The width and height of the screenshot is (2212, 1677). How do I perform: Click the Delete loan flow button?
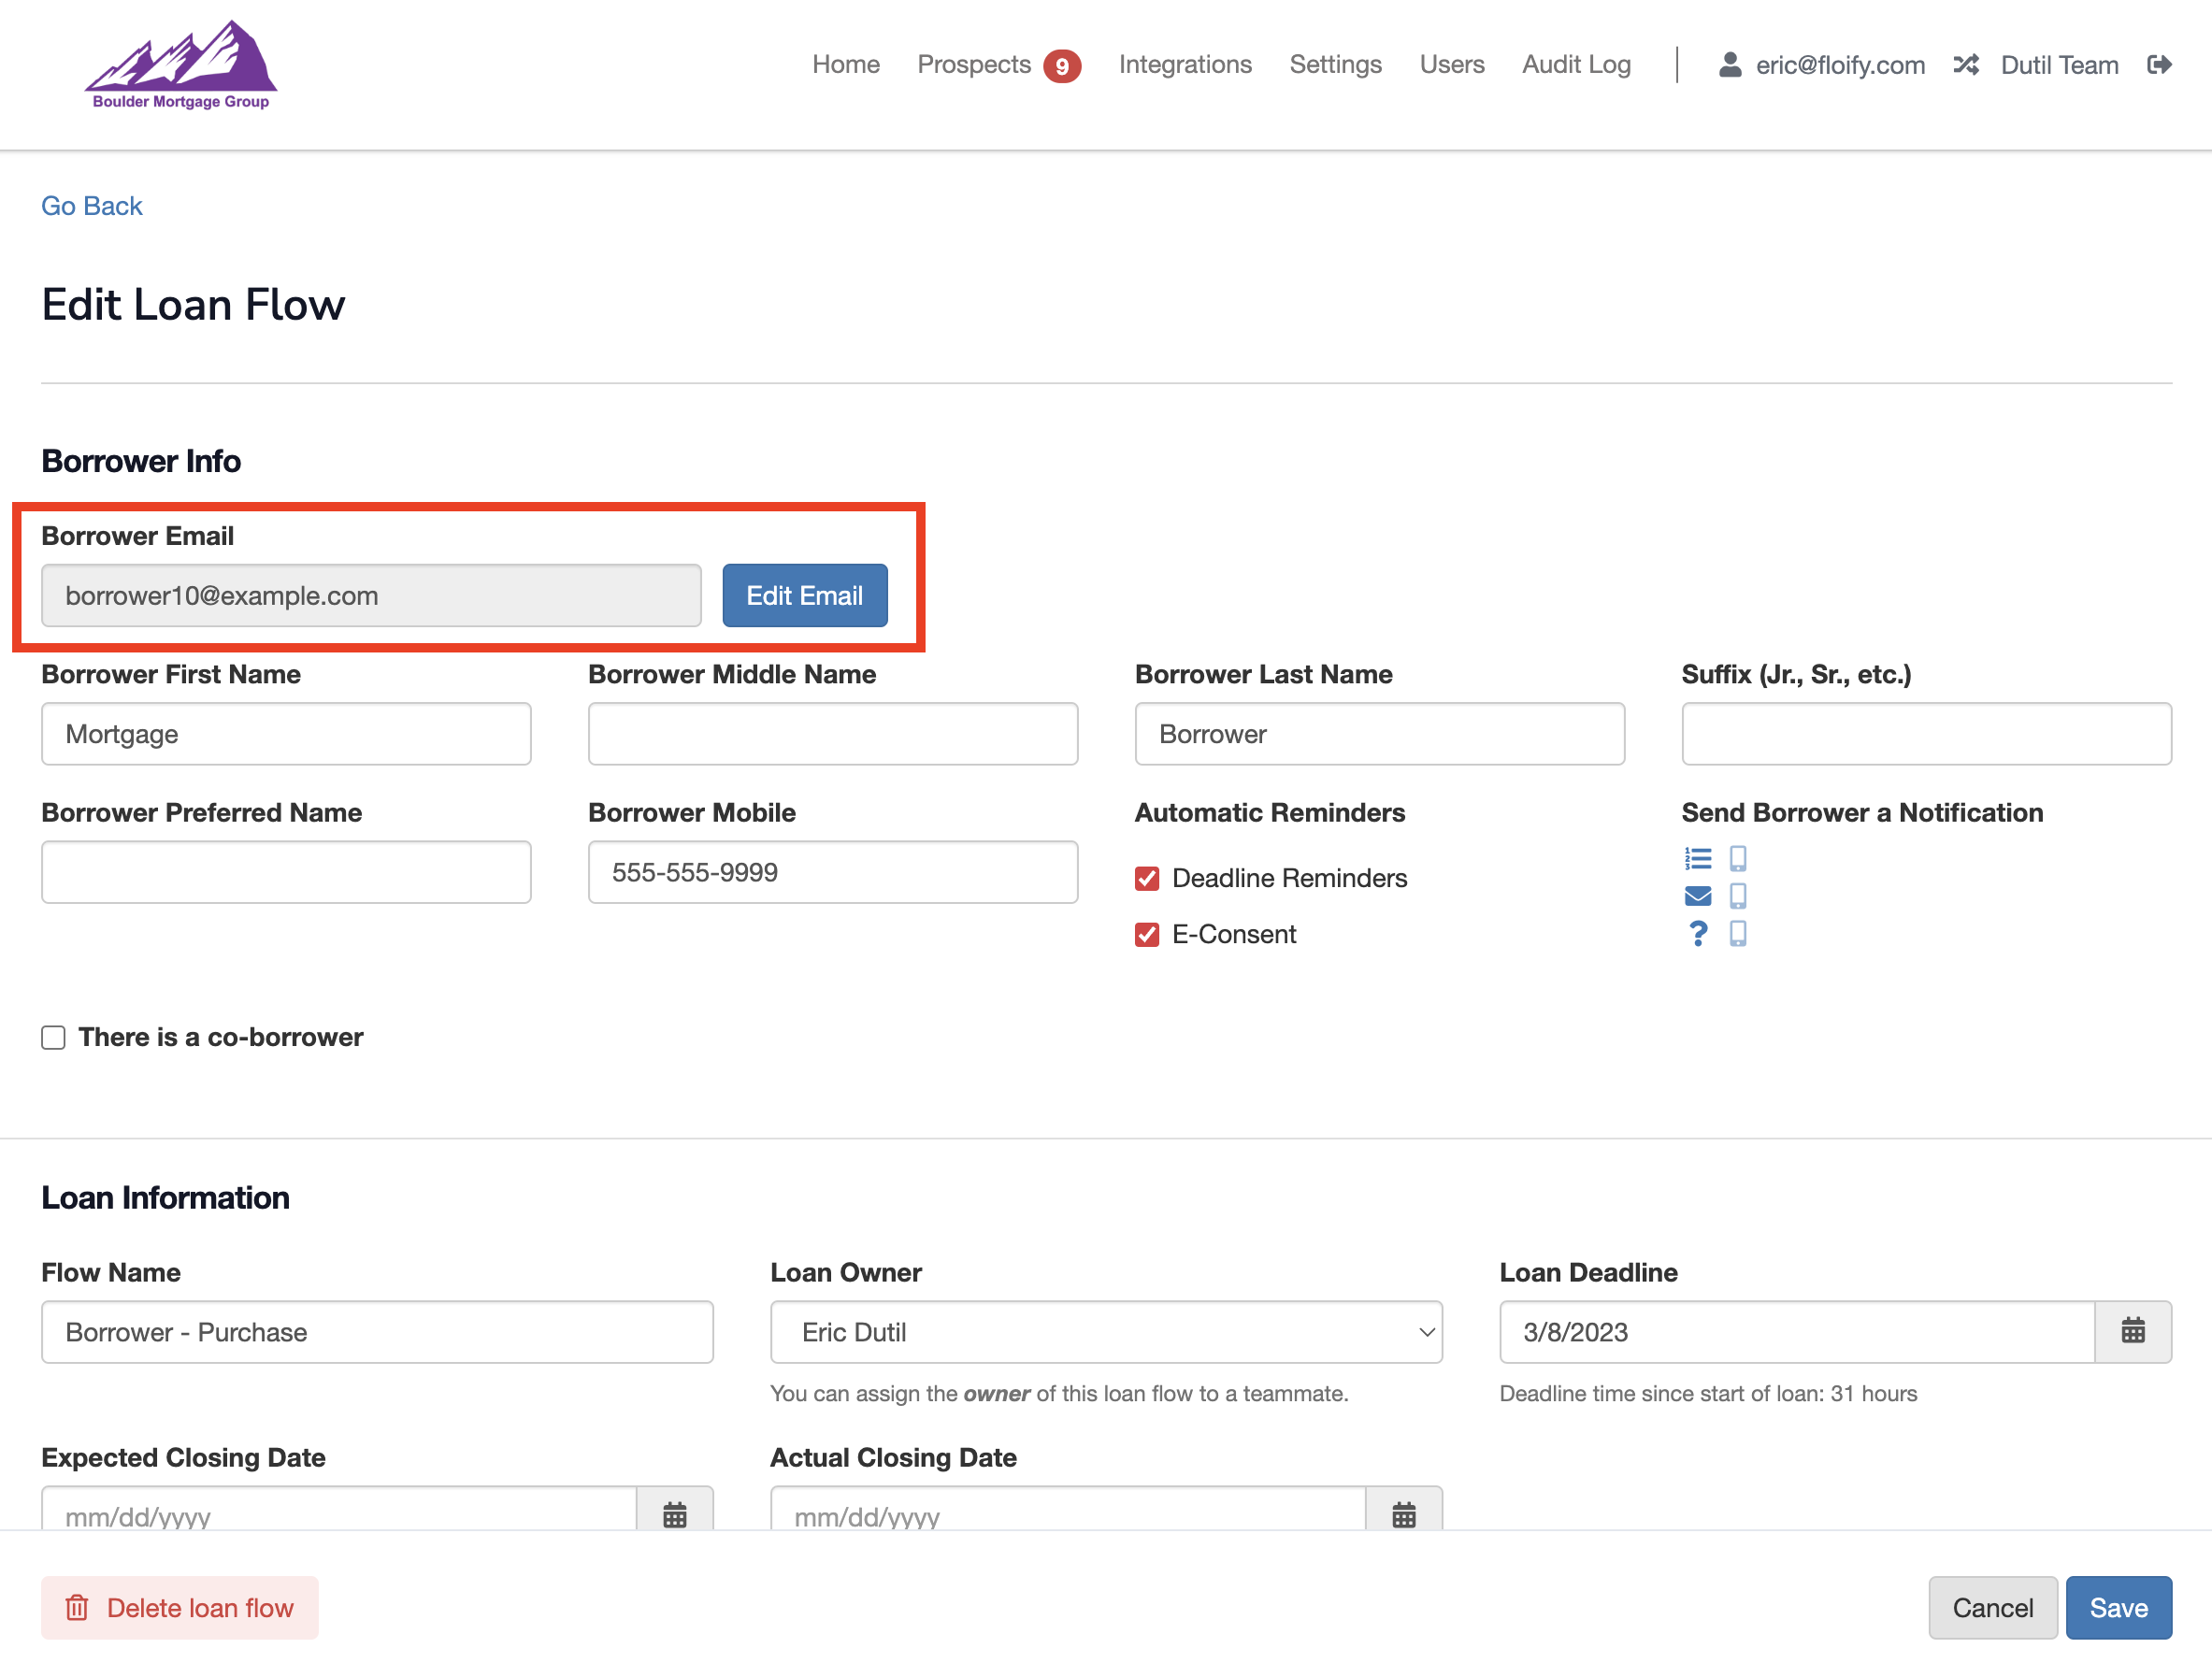(x=180, y=1607)
